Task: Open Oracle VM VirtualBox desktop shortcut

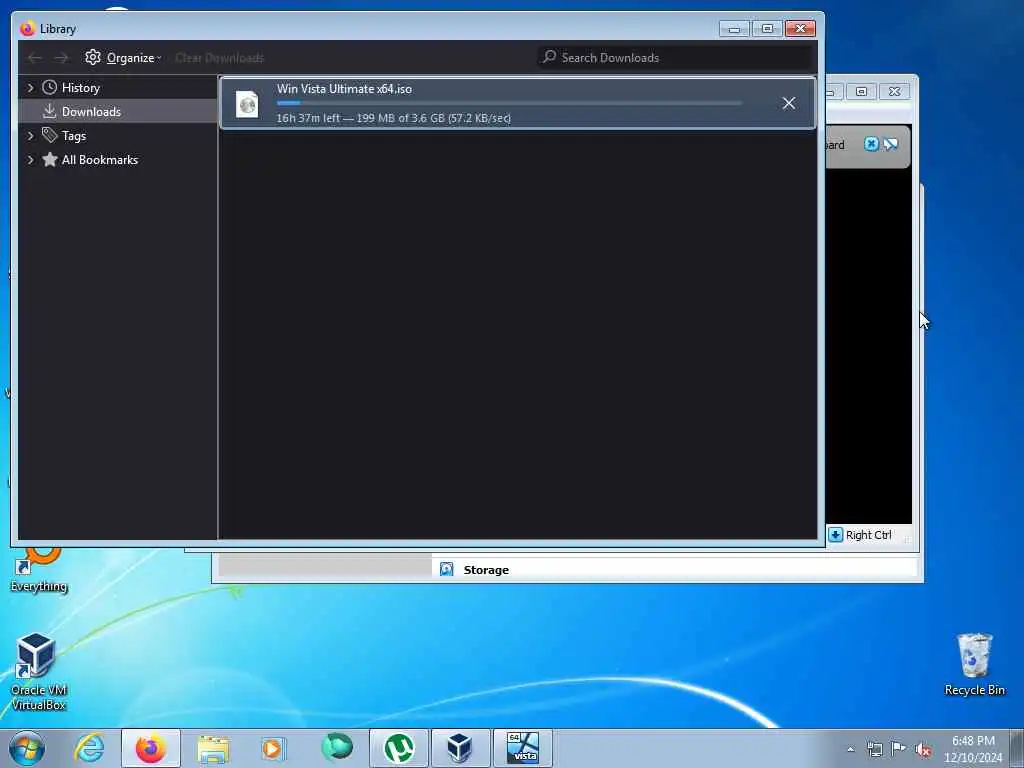Action: pos(39,672)
